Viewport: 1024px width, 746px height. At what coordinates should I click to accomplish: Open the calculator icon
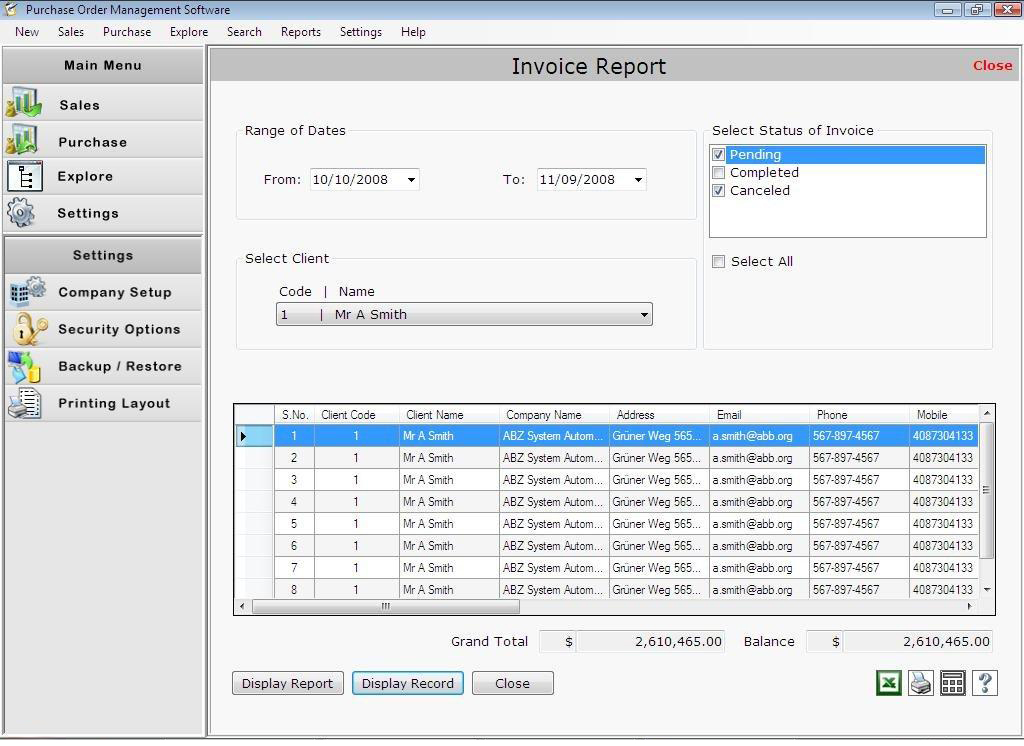pos(952,683)
